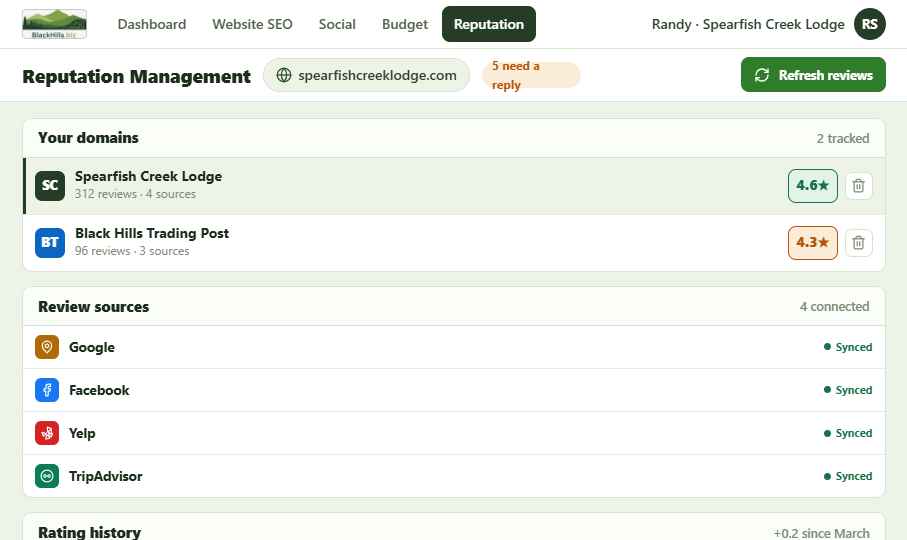This screenshot has height=540, width=907.
Task: Click the globe icon in domain chip
Action: (x=284, y=75)
